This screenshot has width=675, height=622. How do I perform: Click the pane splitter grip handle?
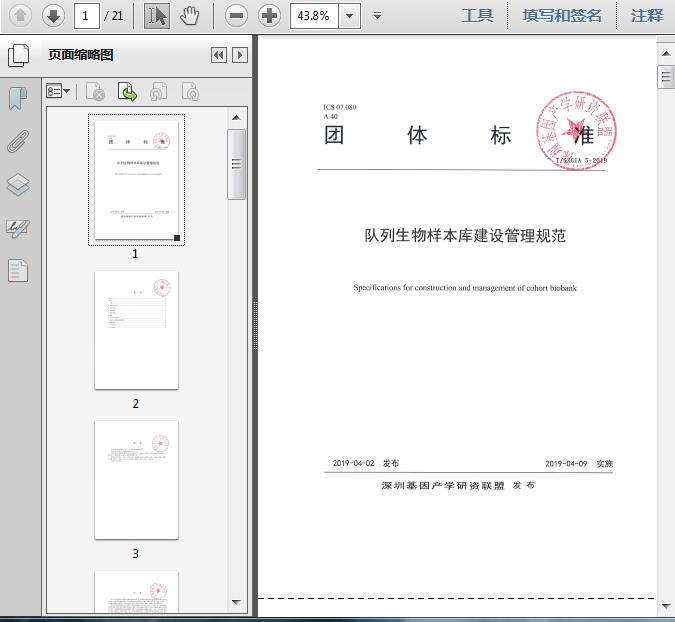click(255, 325)
